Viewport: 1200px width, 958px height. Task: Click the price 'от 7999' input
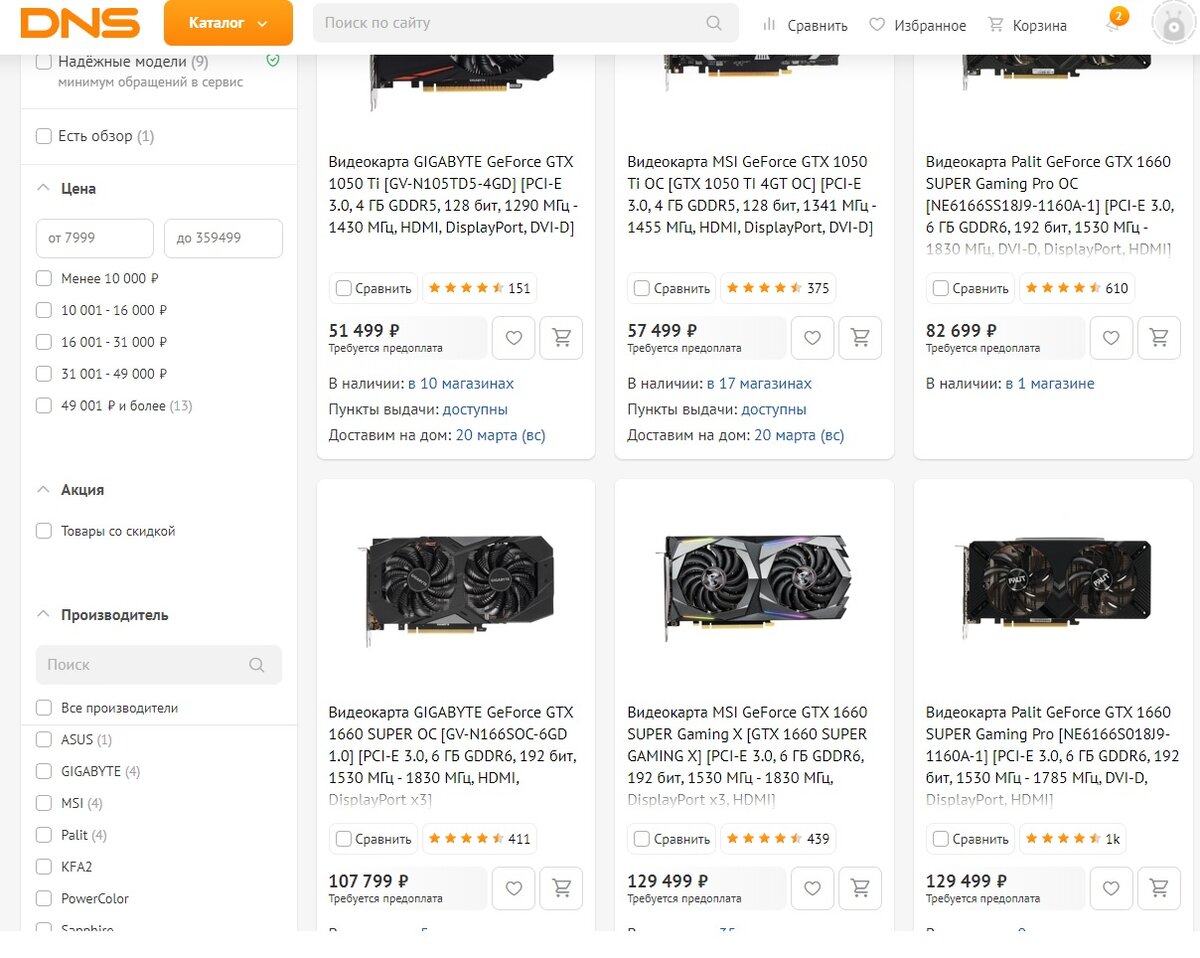[x=94, y=238]
